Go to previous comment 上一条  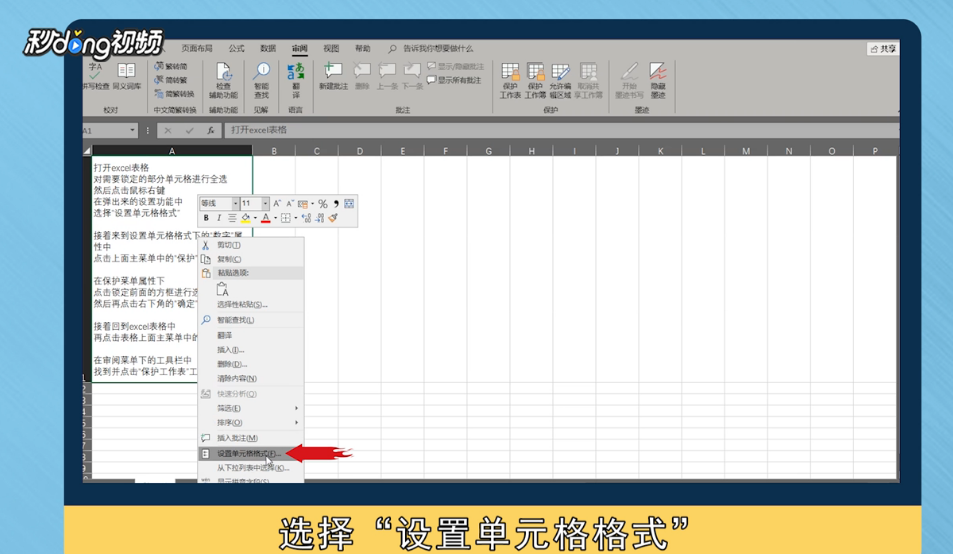(387, 76)
